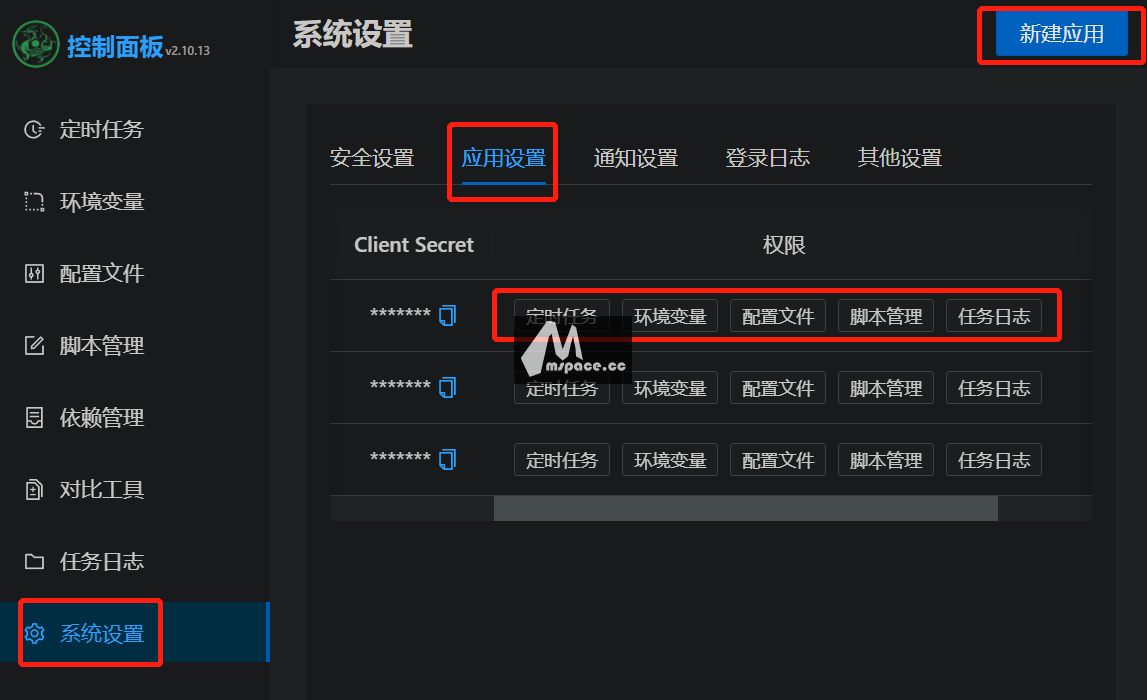The image size is (1147, 700).
Task: Copy the first row's Client Secret
Action: [x=447, y=315]
